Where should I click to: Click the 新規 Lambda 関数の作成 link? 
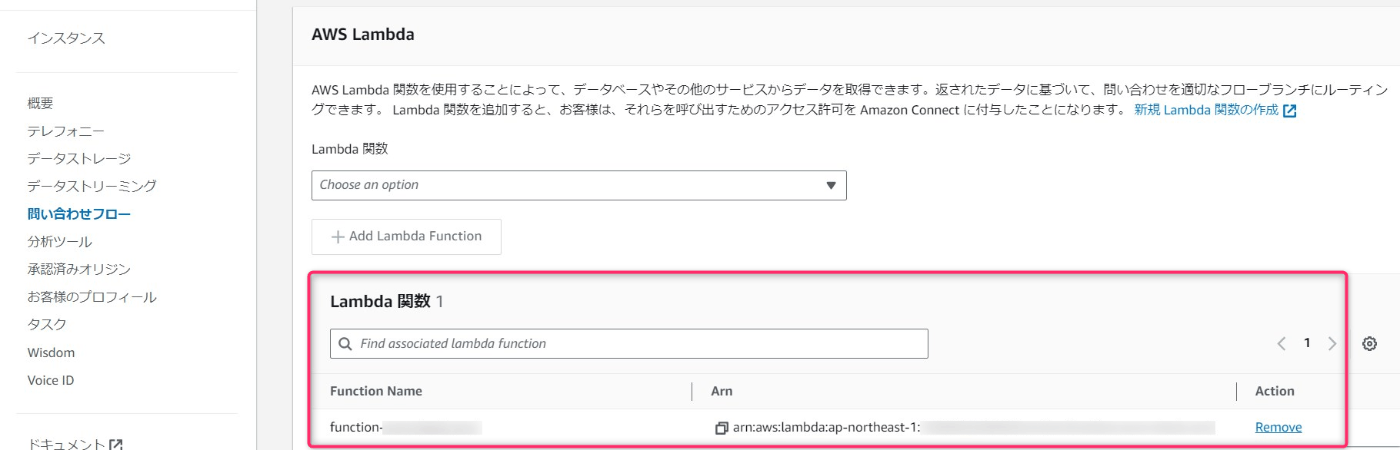click(x=1206, y=111)
